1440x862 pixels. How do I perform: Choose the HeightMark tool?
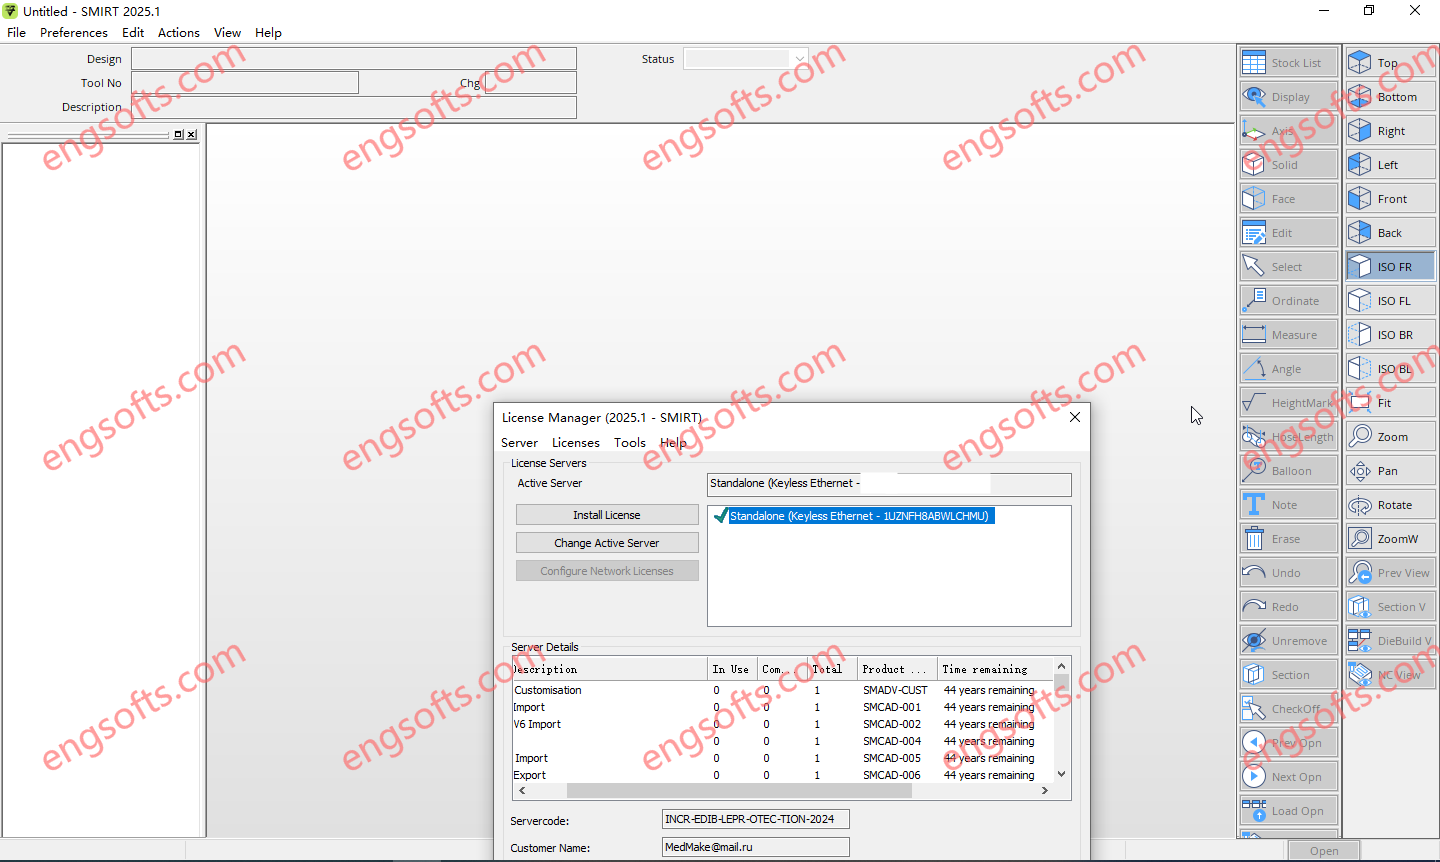pos(1288,403)
